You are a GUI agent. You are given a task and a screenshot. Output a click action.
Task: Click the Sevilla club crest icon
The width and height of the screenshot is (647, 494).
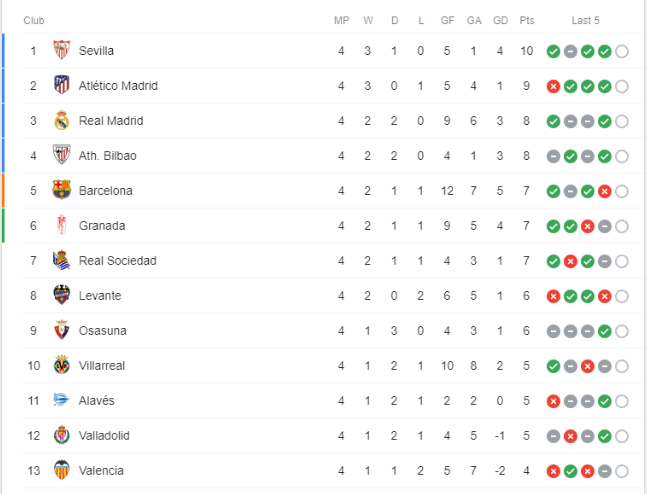coord(62,51)
